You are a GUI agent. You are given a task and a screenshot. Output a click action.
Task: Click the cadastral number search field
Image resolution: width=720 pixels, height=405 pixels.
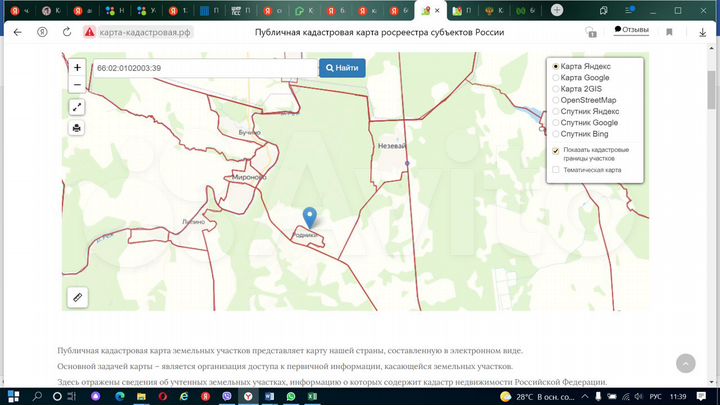point(204,68)
